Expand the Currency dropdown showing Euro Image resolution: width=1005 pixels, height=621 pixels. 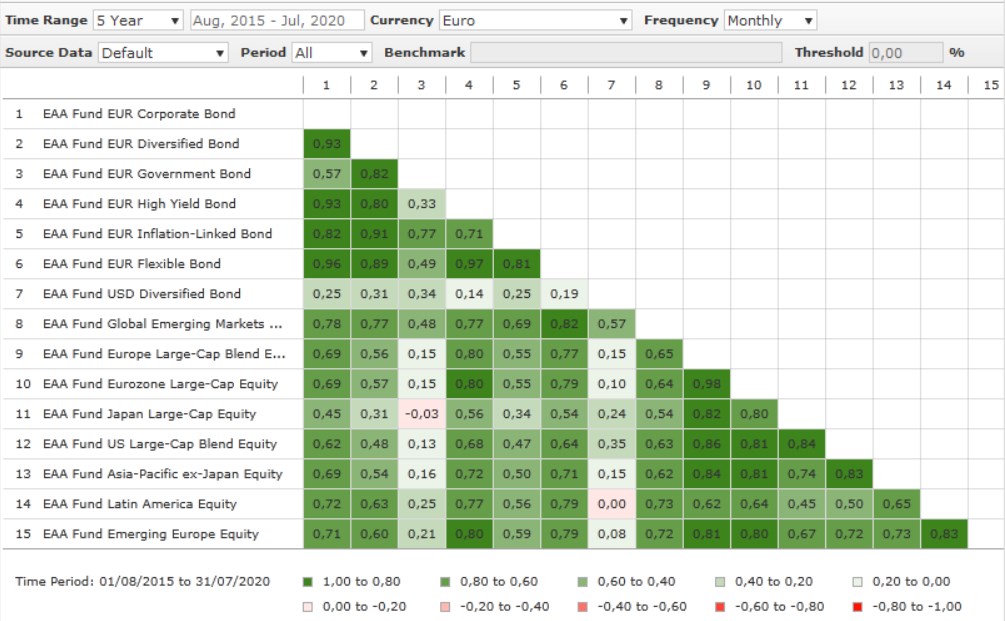537,20
